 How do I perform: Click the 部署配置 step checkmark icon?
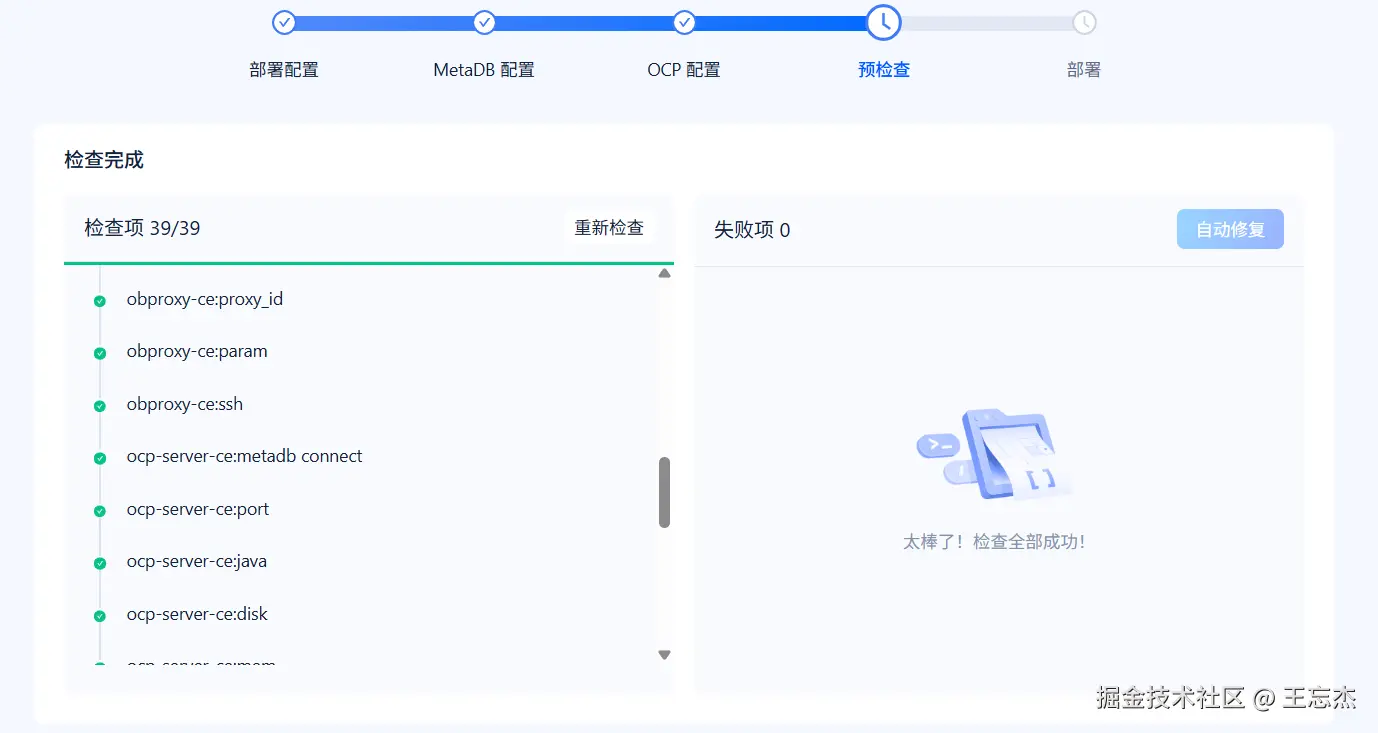(x=284, y=22)
